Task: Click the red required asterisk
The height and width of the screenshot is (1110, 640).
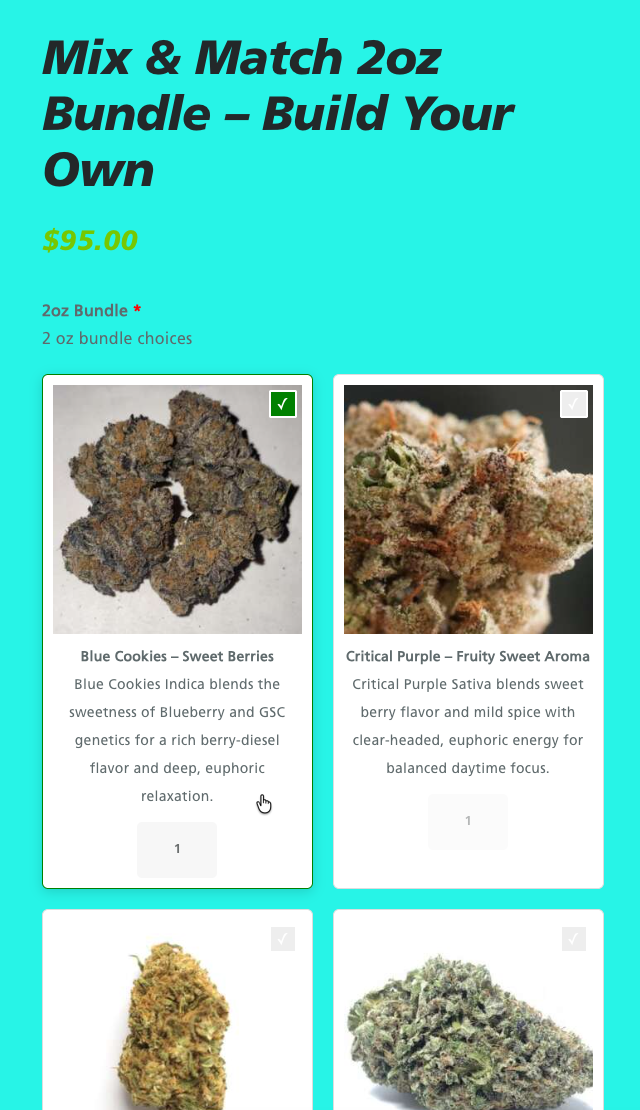Action: 137,309
